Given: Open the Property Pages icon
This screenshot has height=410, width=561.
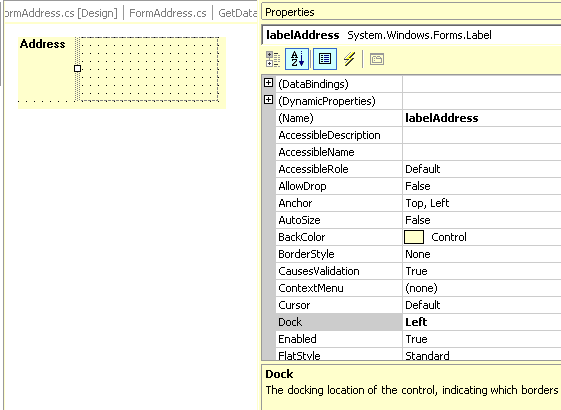Looking at the screenshot, I should tap(377, 59).
